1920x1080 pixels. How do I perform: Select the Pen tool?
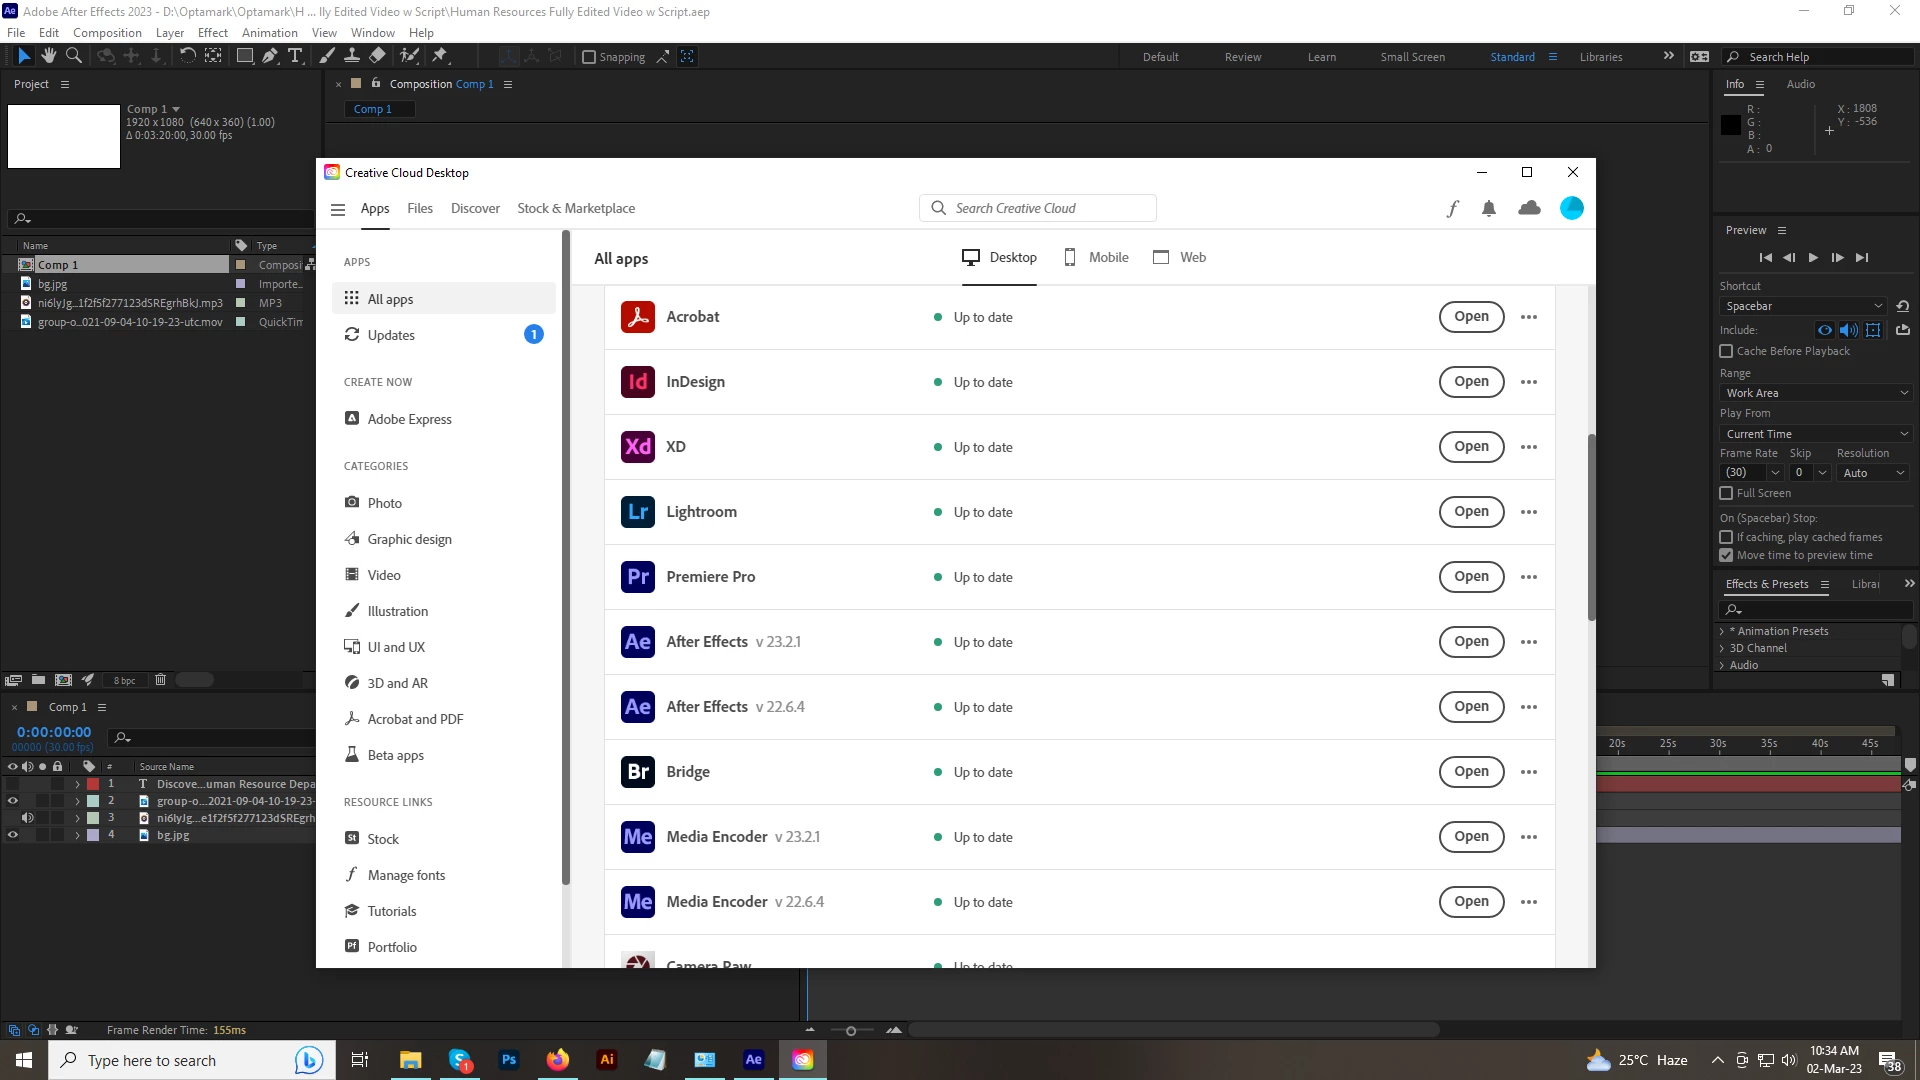click(270, 56)
